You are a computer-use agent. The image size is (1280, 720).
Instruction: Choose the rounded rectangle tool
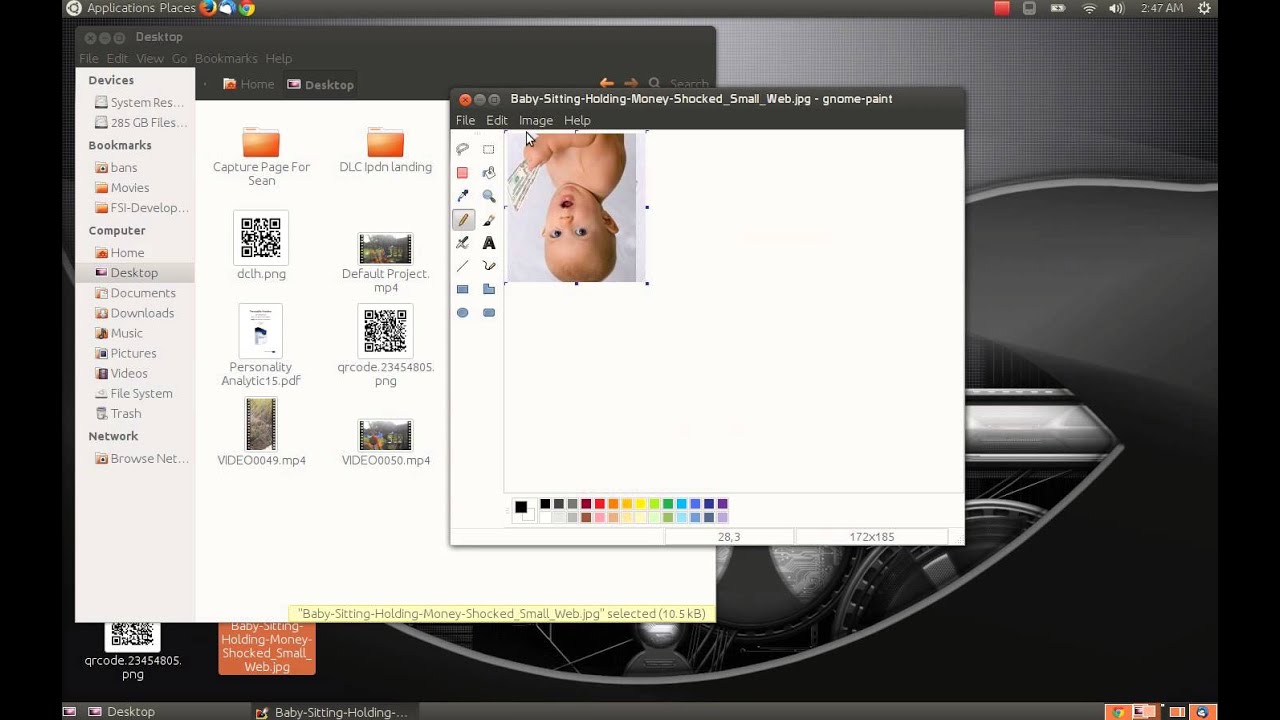click(x=488, y=313)
